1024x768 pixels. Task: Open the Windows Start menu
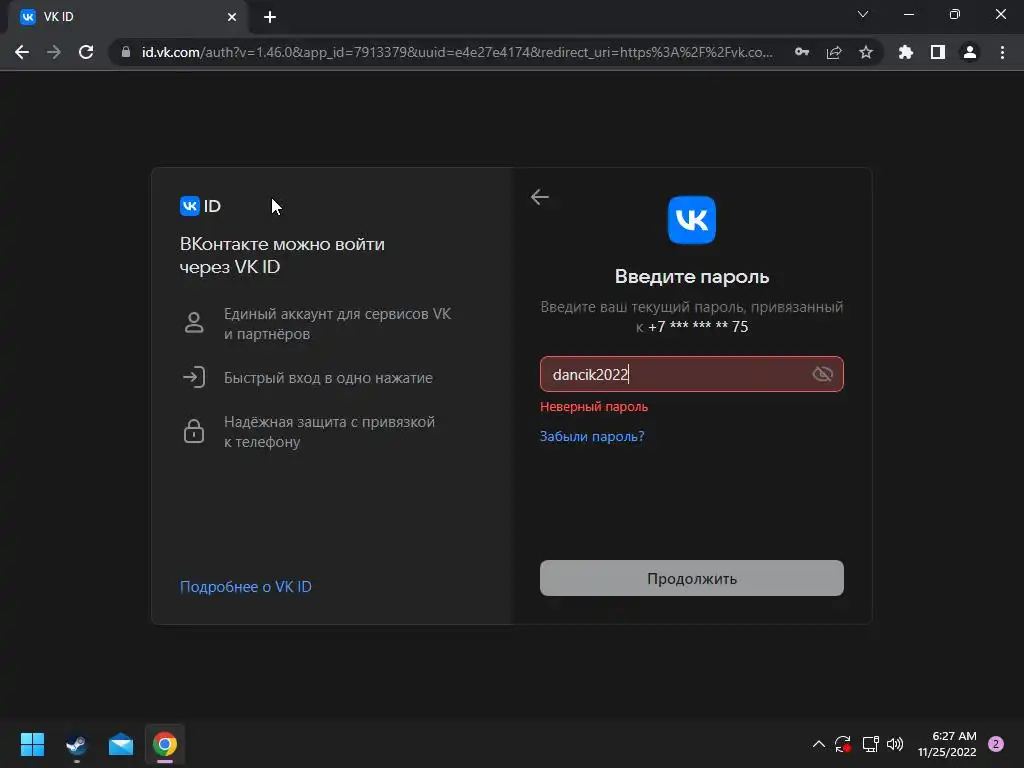[x=32, y=744]
